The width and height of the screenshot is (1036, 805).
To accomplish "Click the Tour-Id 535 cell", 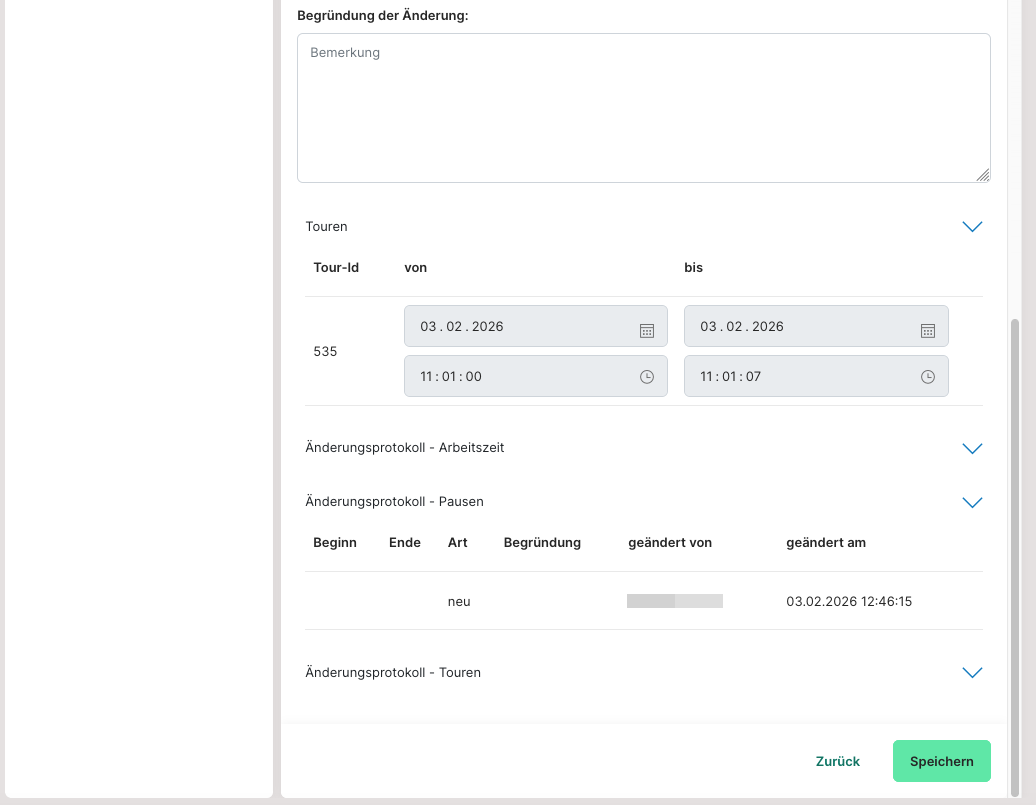I will (325, 352).
